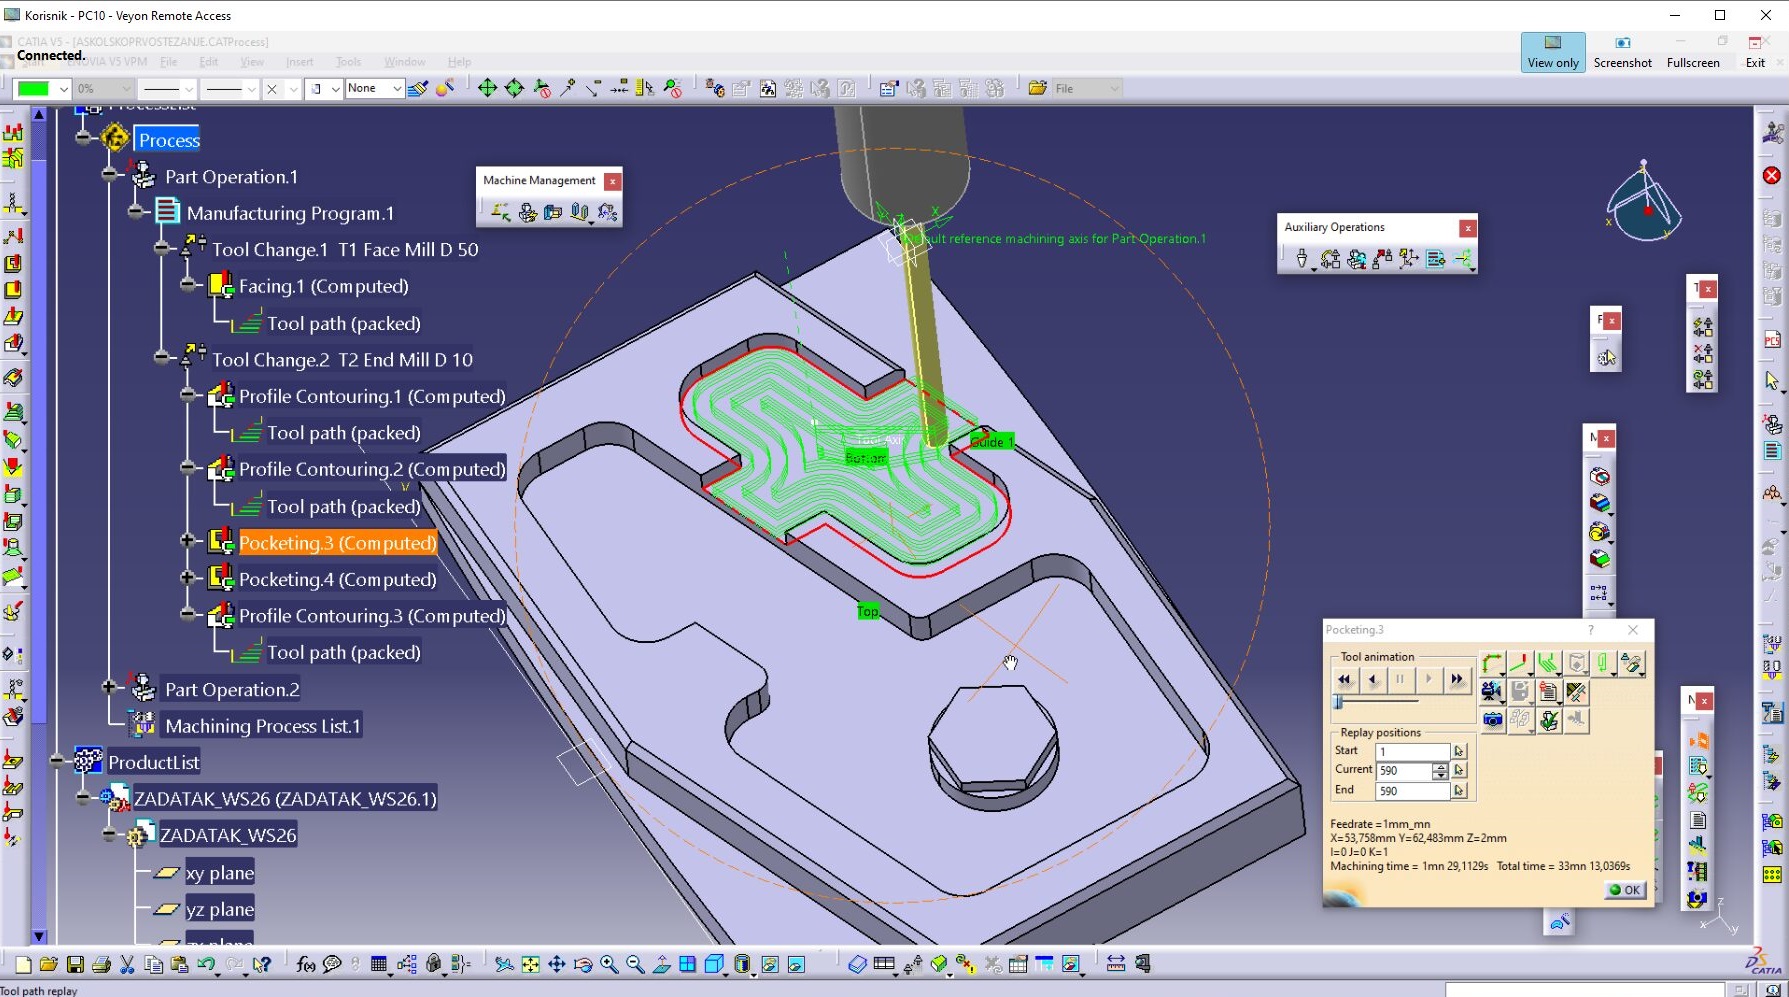Click the video camera icon in Pocketing.3
This screenshot has width=1789, height=997.
pos(1491,691)
